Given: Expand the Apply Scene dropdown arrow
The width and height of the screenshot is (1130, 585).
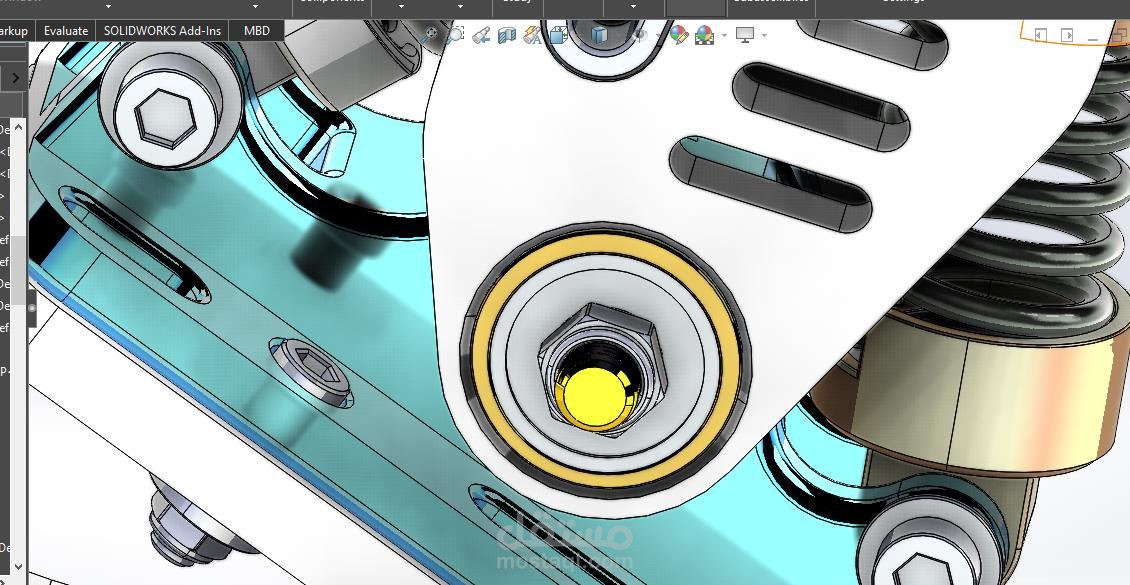Looking at the screenshot, I should [724, 35].
